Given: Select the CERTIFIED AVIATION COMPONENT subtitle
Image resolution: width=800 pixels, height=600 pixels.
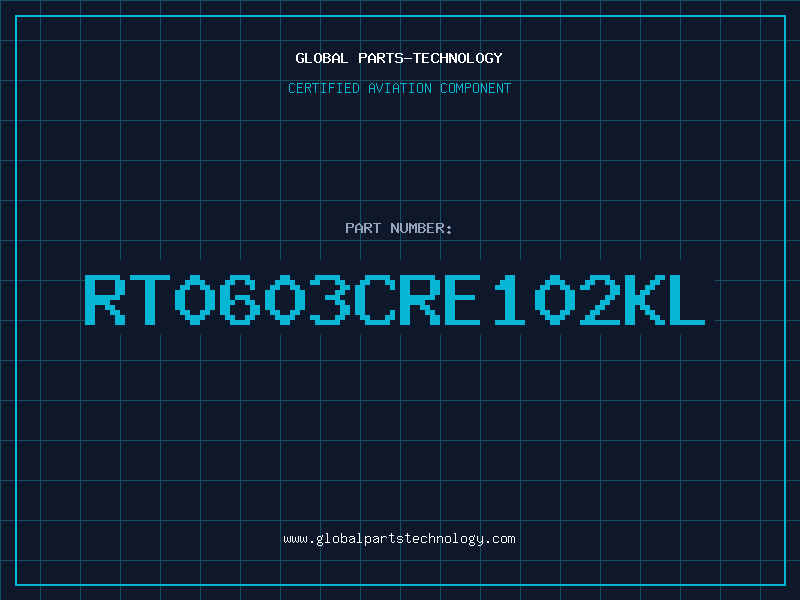Looking at the screenshot, I should pos(399,88).
